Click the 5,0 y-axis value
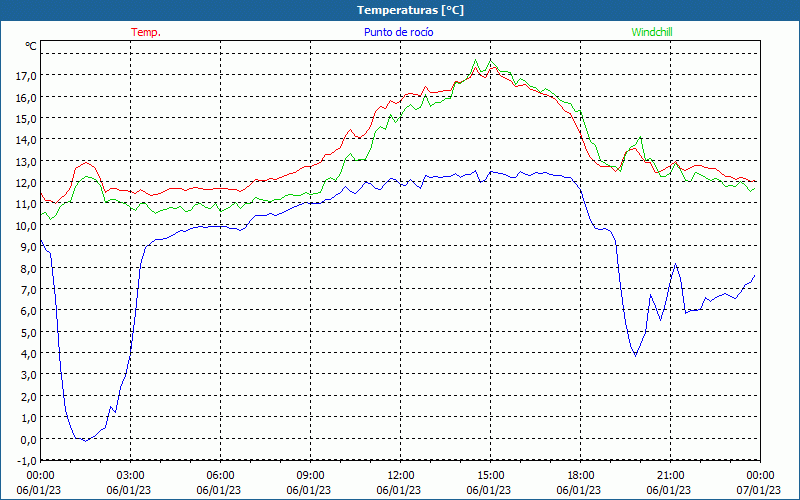 tap(29, 332)
